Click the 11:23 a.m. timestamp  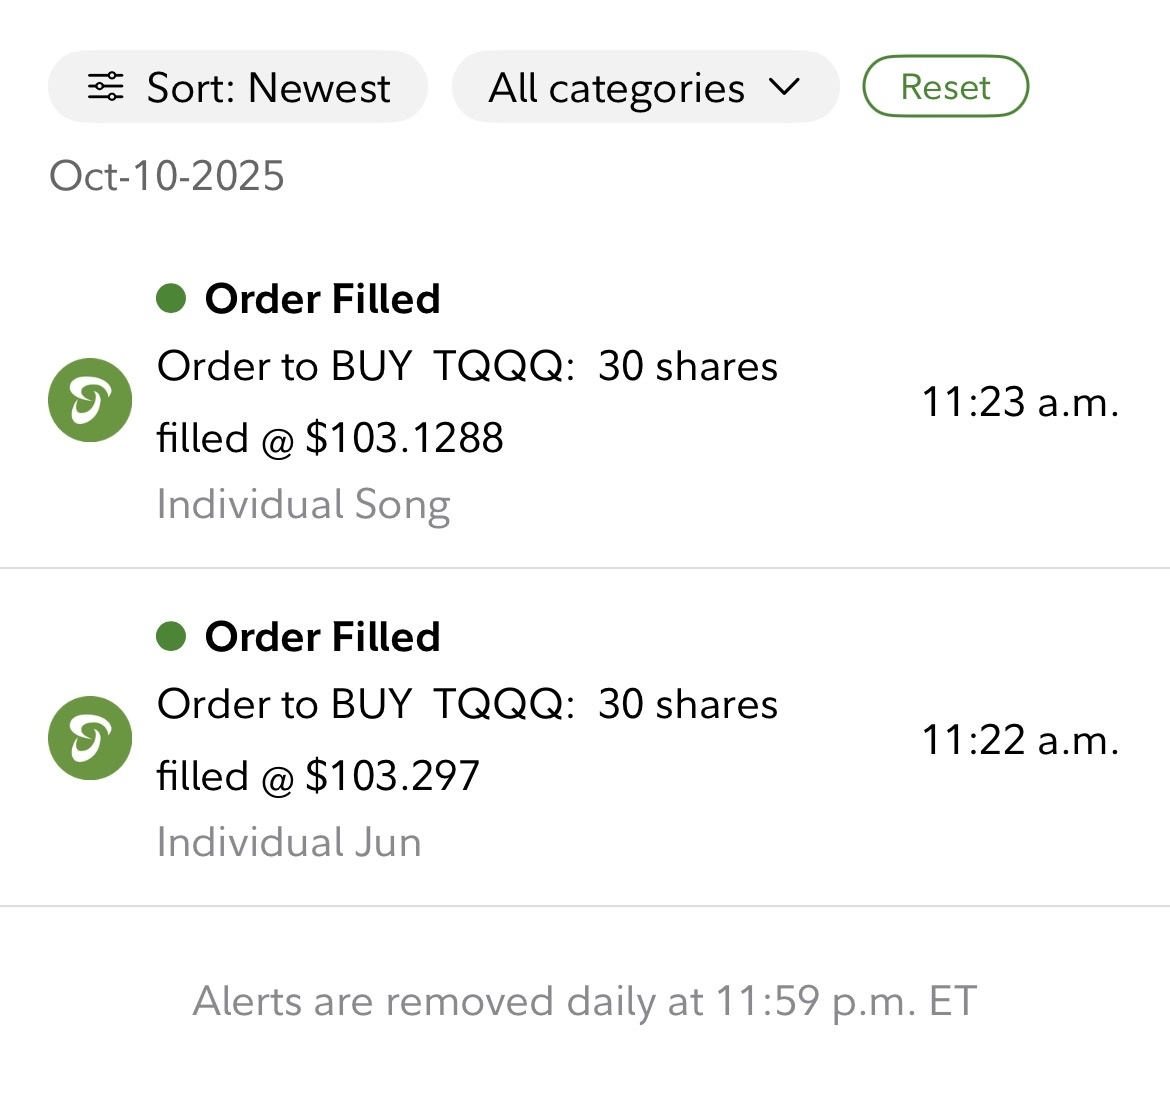point(1019,402)
